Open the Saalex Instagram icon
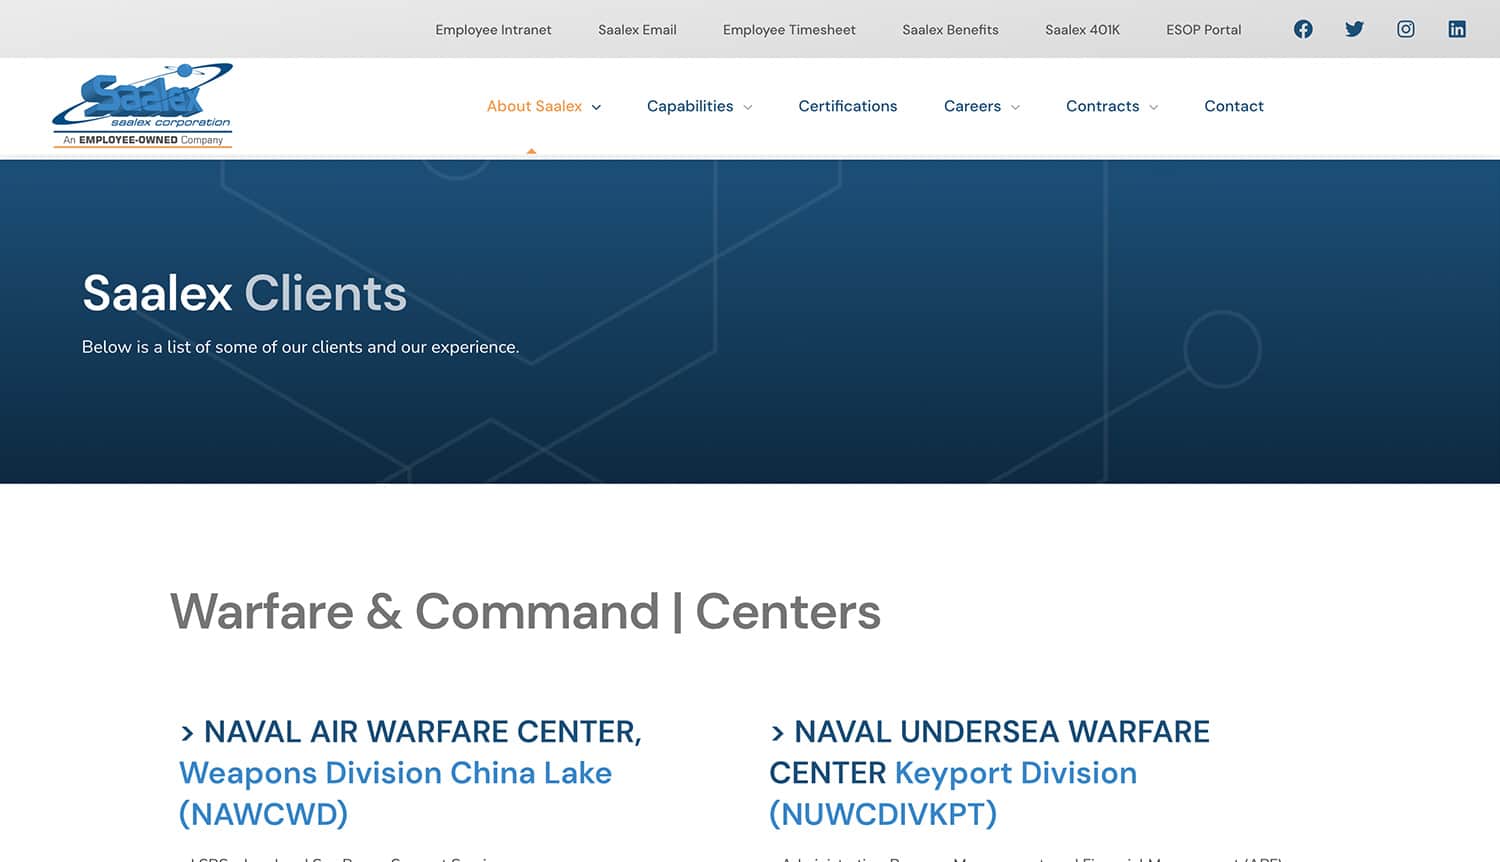 [x=1405, y=29]
